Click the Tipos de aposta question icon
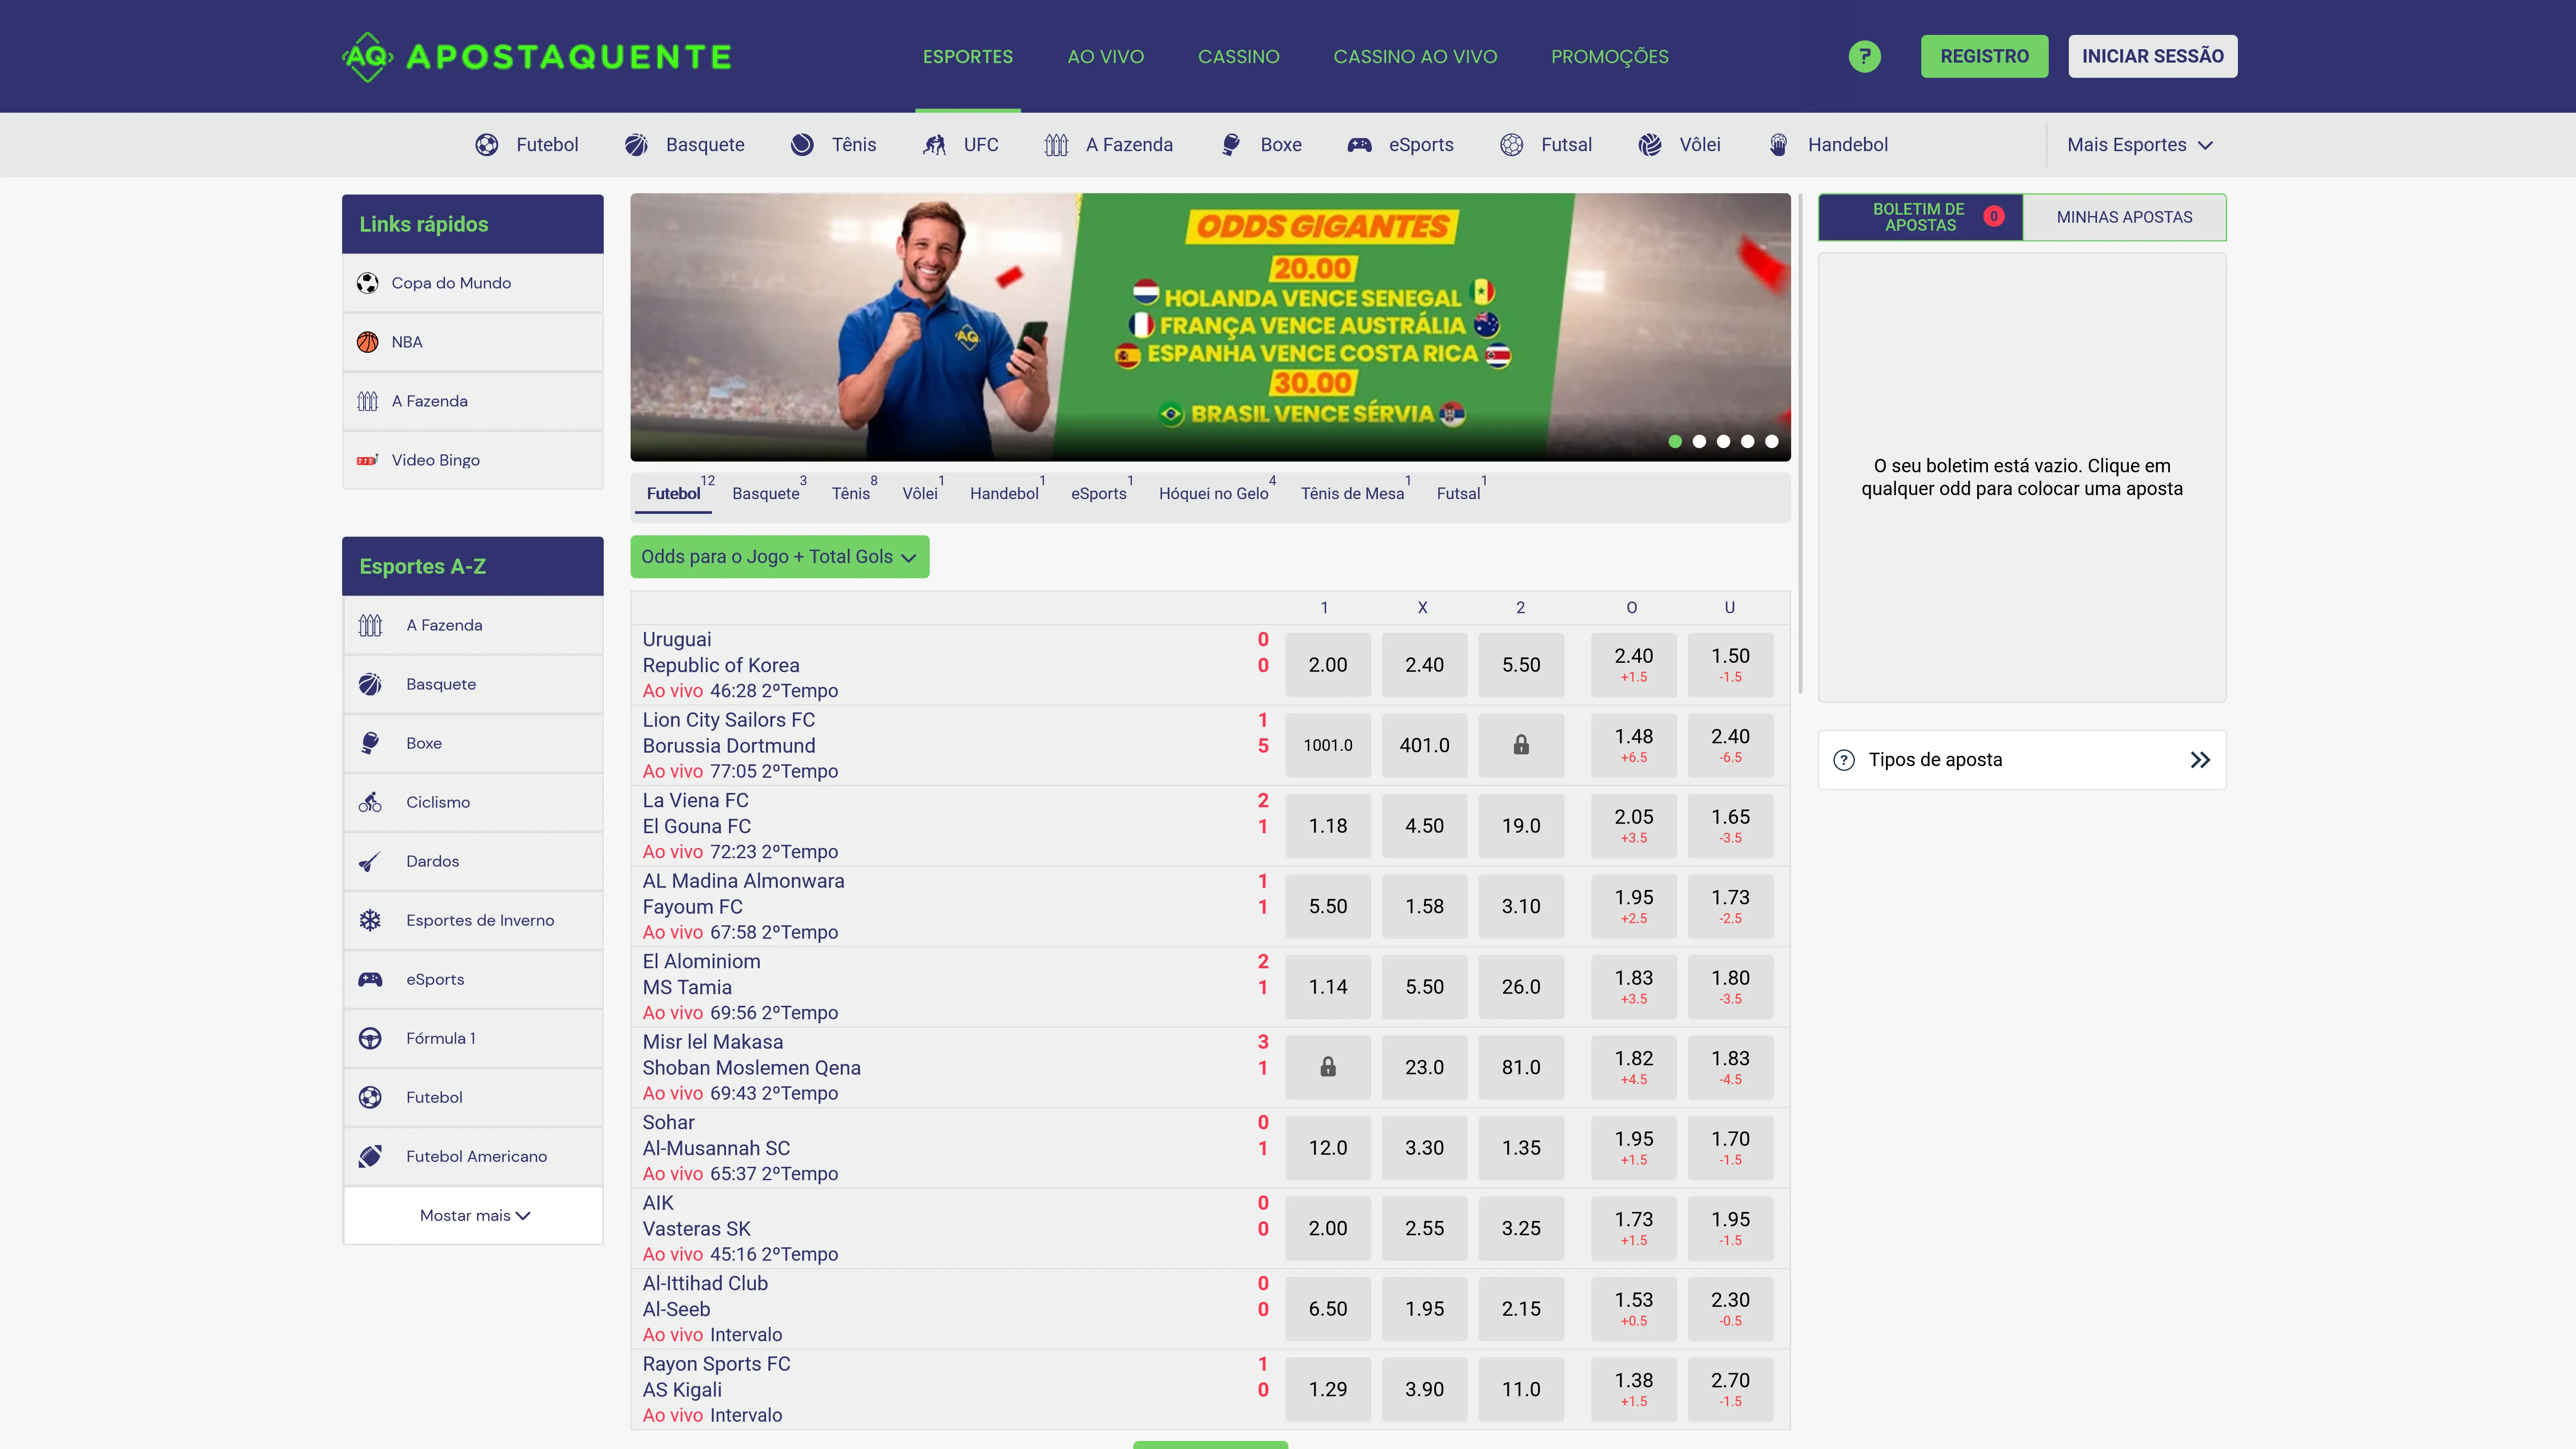Image resolution: width=2576 pixels, height=1449 pixels. 1844,760
